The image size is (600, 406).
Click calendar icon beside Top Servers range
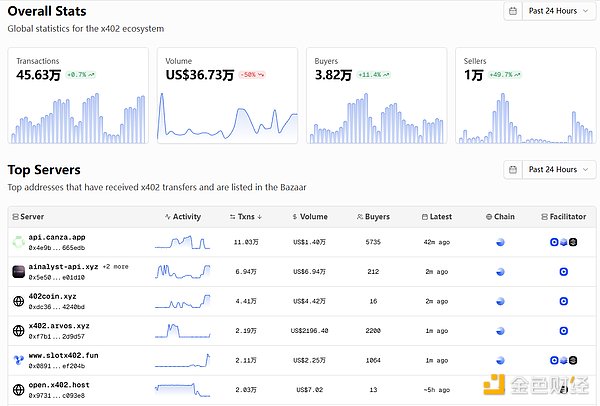514,170
